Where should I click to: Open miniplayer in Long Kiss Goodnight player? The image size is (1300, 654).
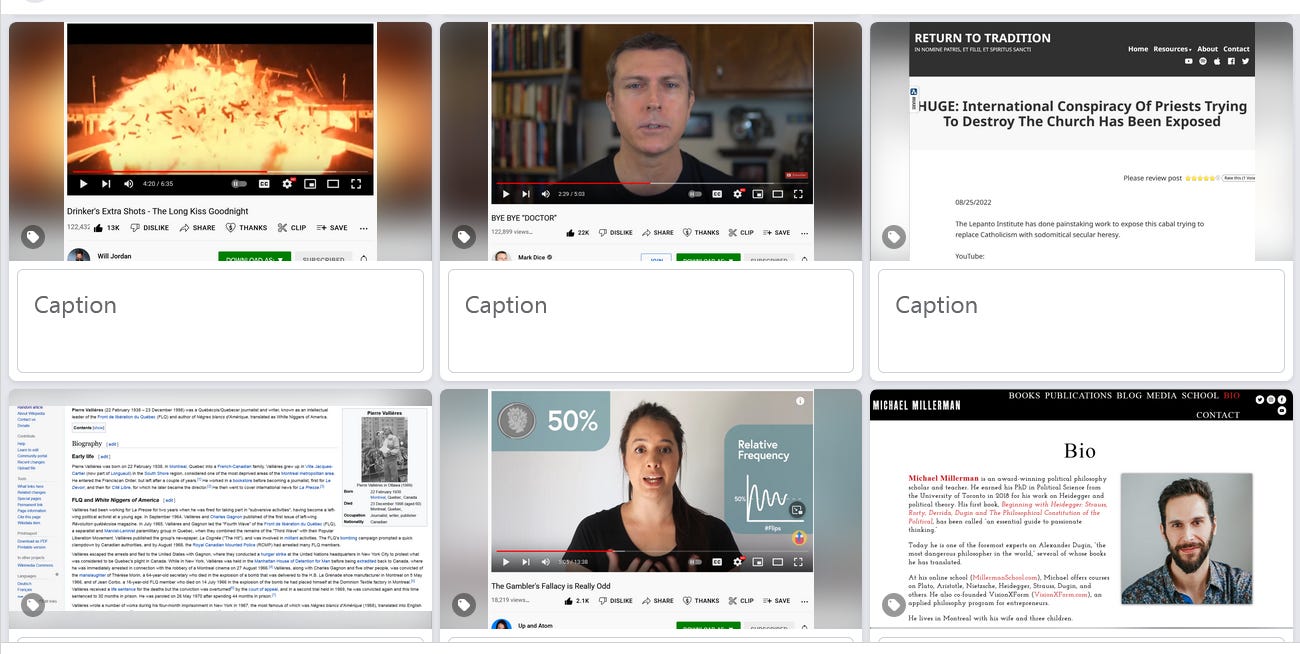(310, 184)
